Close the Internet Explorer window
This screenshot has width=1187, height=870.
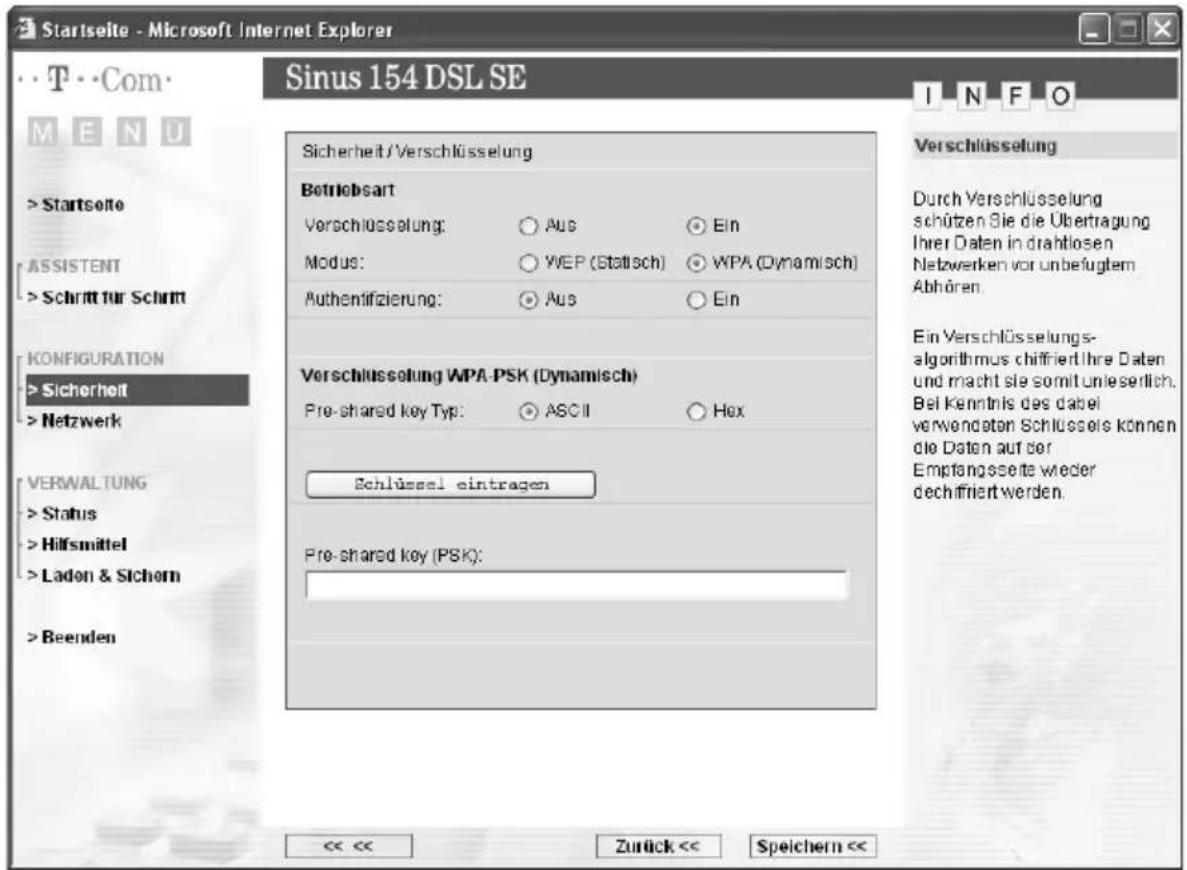(x=1162, y=30)
